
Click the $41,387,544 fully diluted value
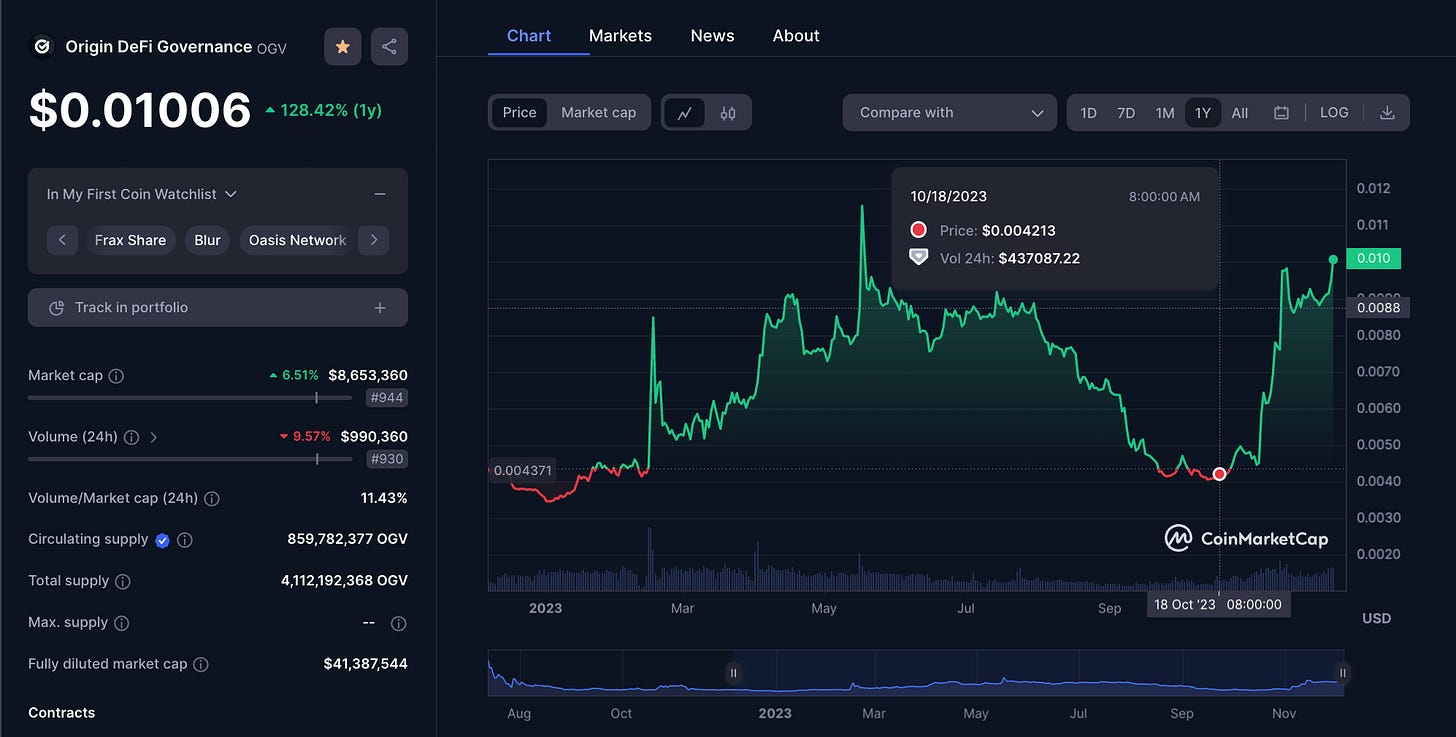click(365, 664)
